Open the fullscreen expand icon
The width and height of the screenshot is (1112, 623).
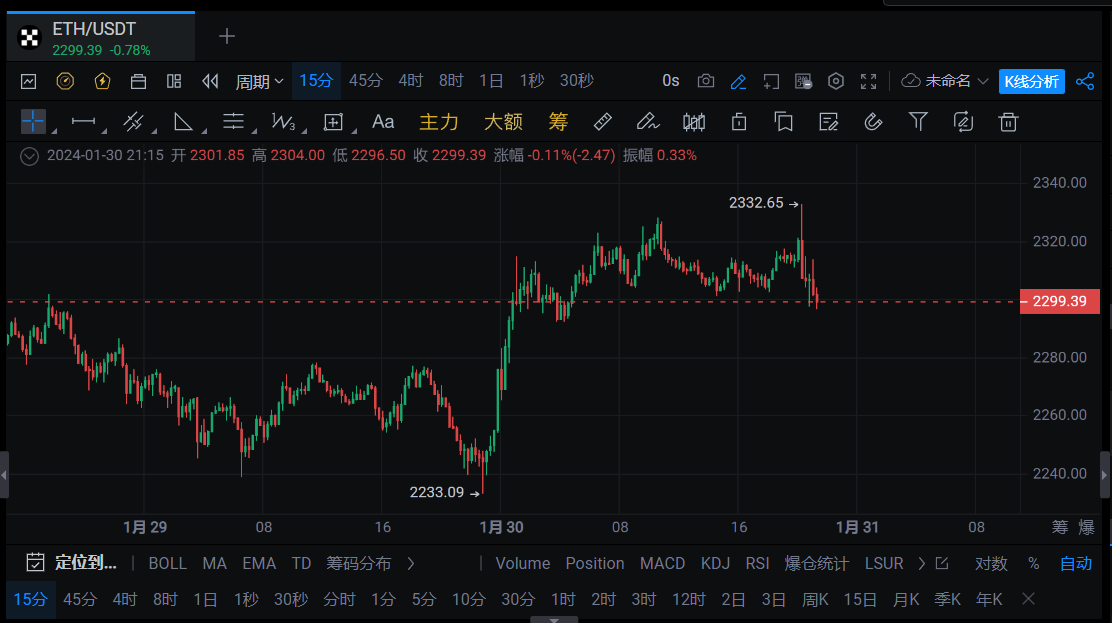tap(868, 81)
